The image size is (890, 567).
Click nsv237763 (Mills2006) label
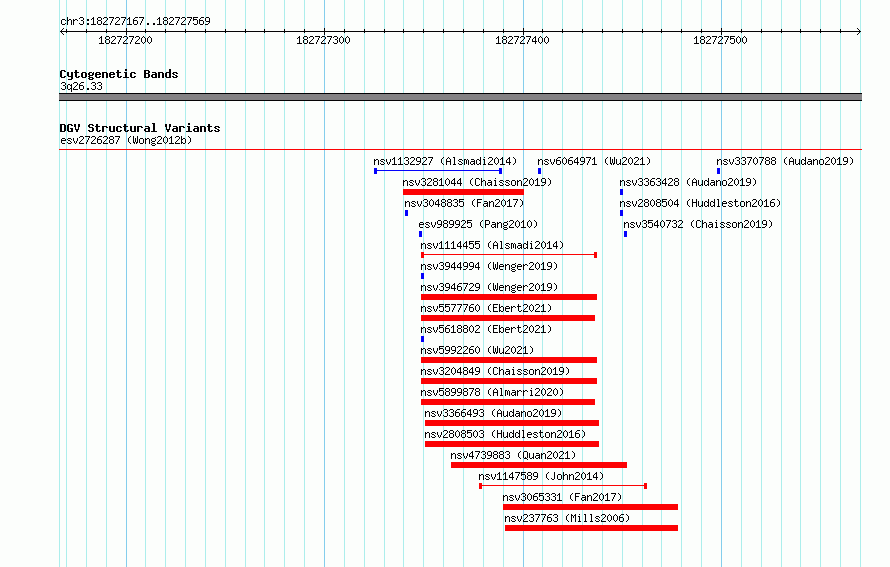566,518
